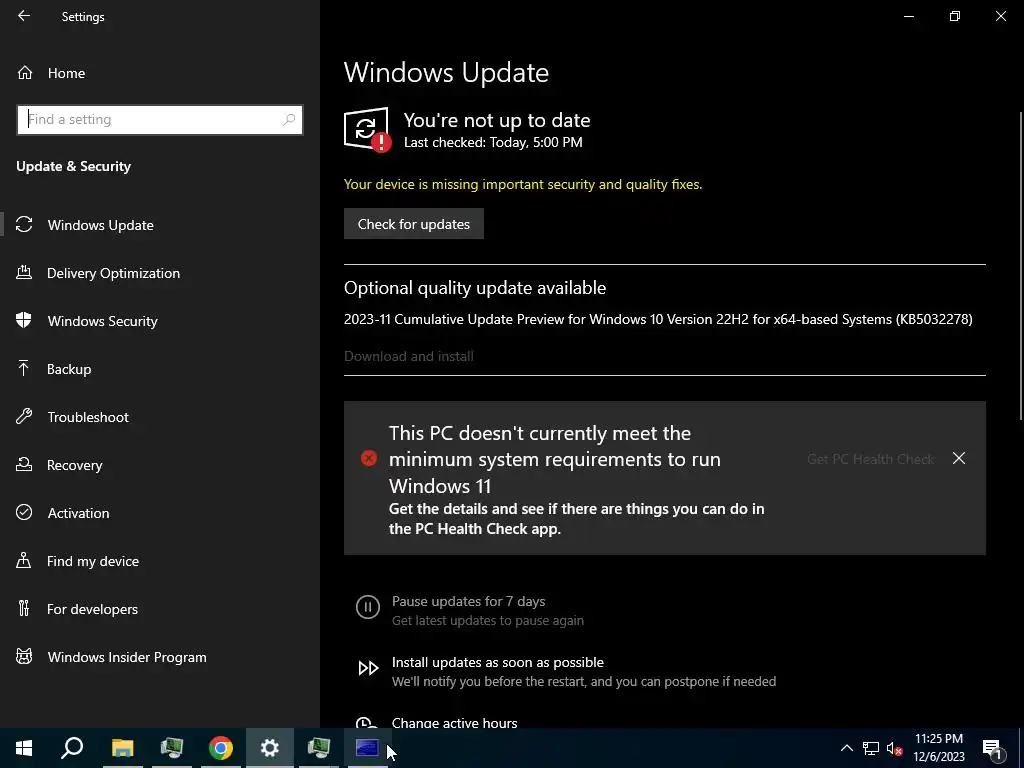
Task: Show hidden system tray icons
Action: (x=846, y=748)
